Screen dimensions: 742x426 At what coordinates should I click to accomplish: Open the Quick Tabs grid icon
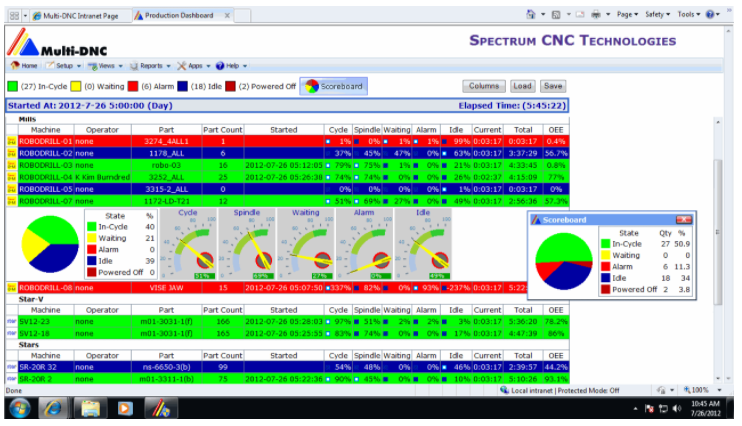tap(15, 16)
